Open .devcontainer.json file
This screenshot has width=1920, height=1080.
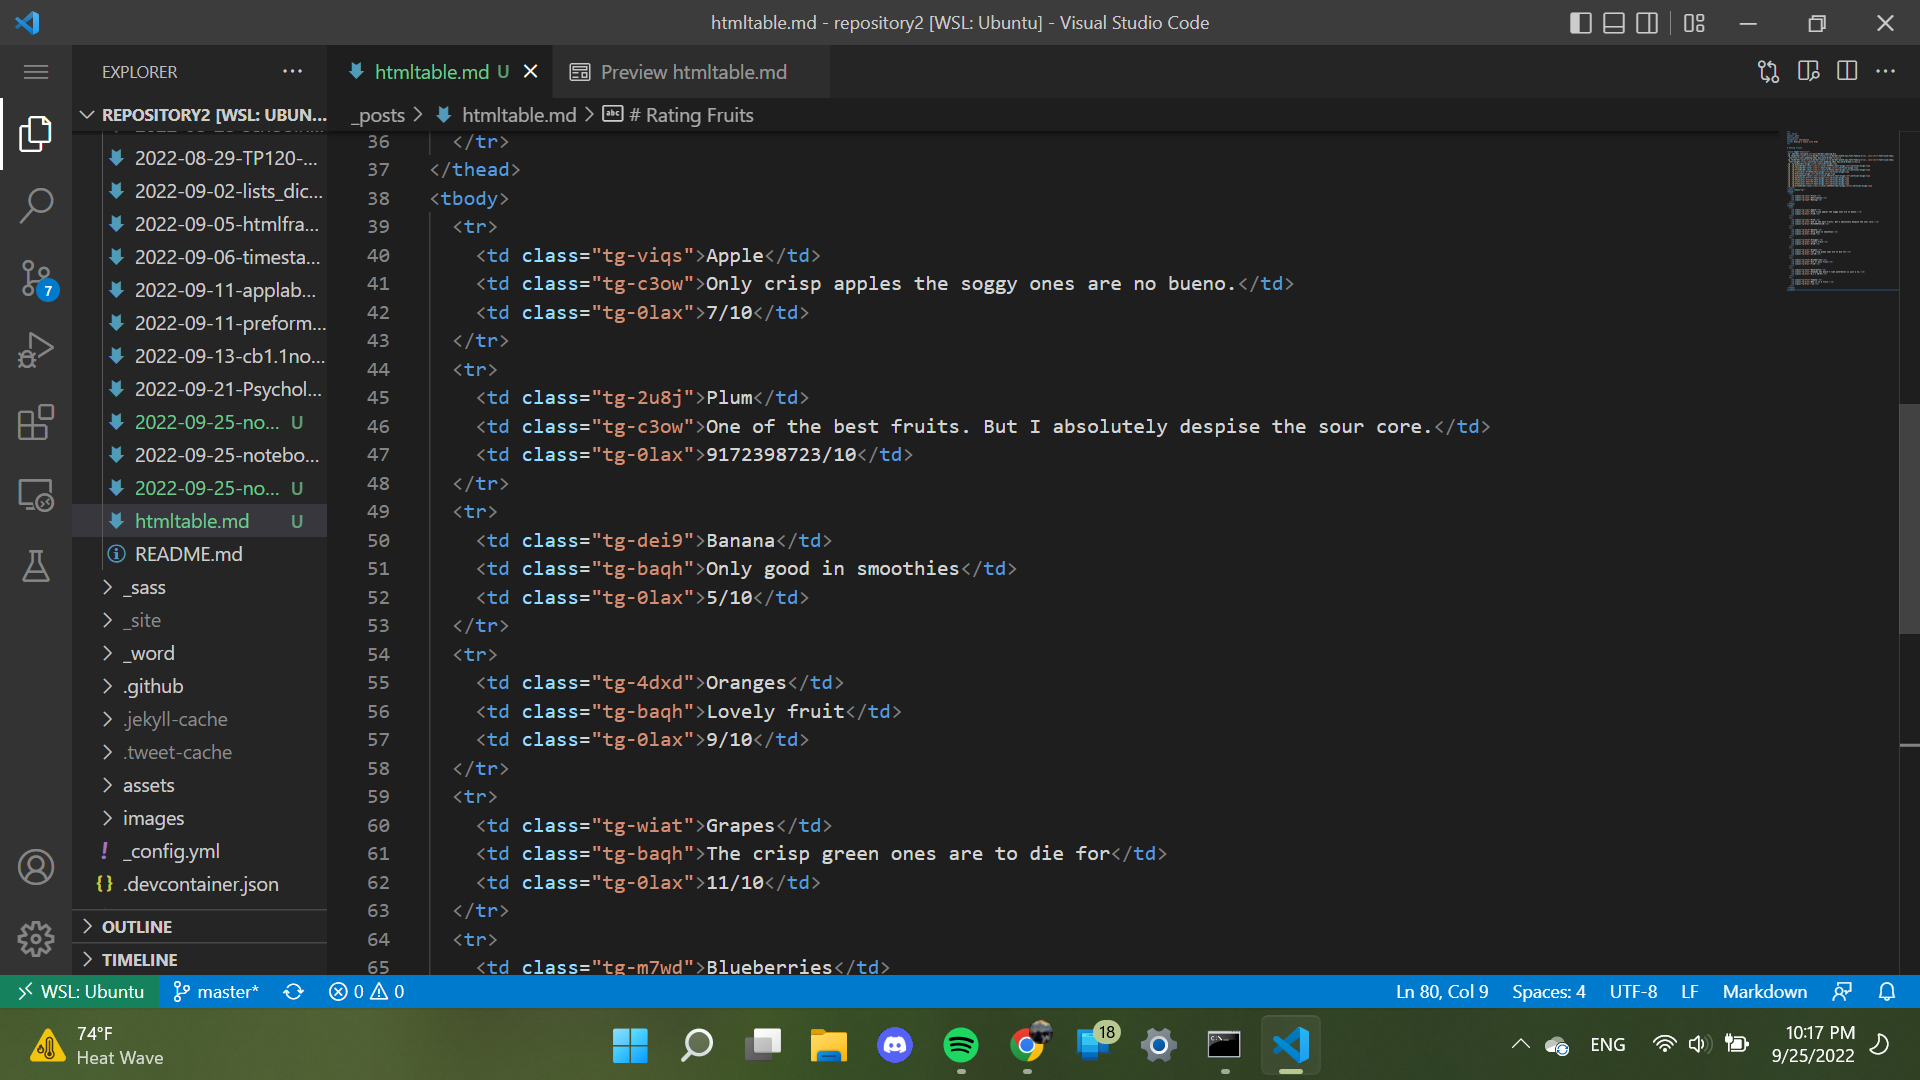200,884
